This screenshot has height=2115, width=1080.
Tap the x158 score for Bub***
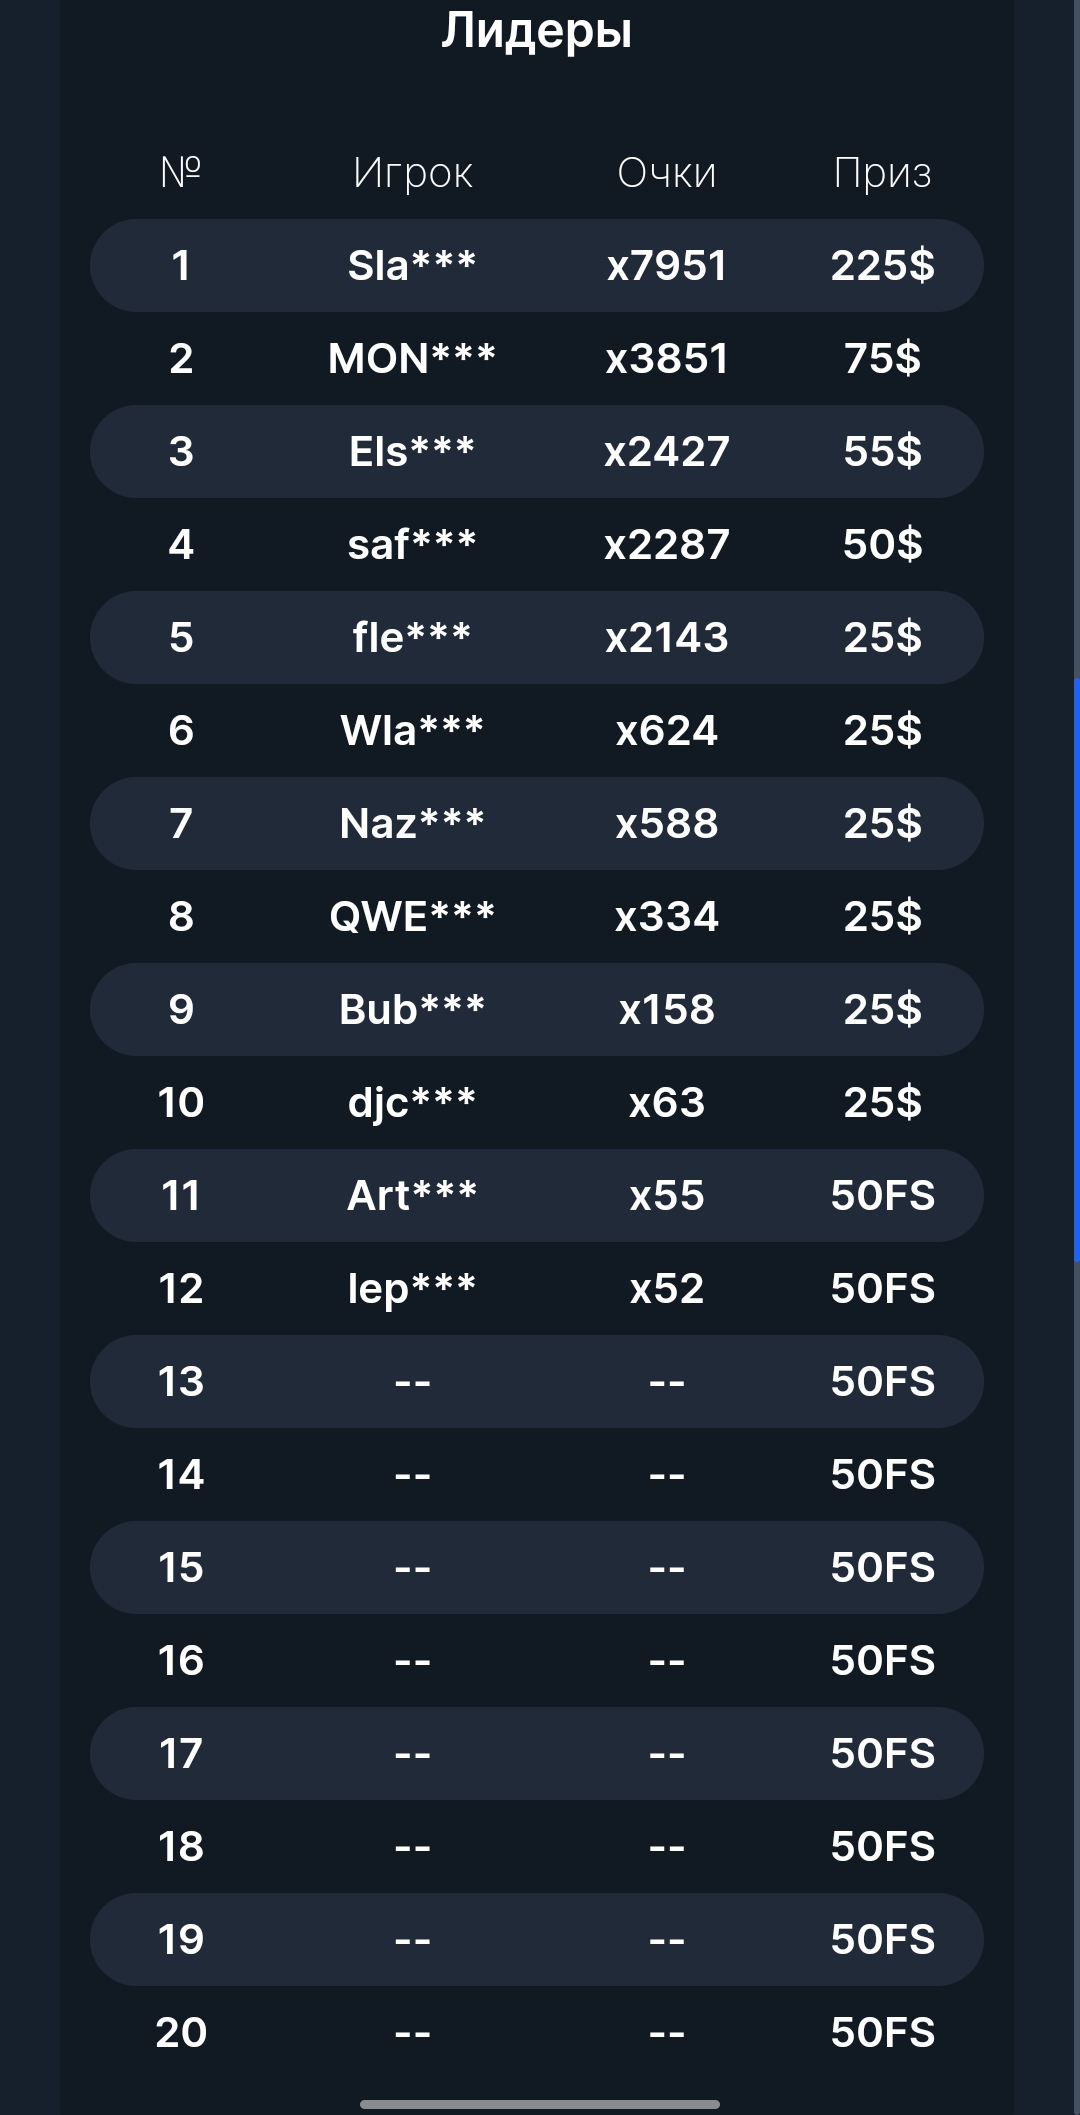tap(667, 1010)
